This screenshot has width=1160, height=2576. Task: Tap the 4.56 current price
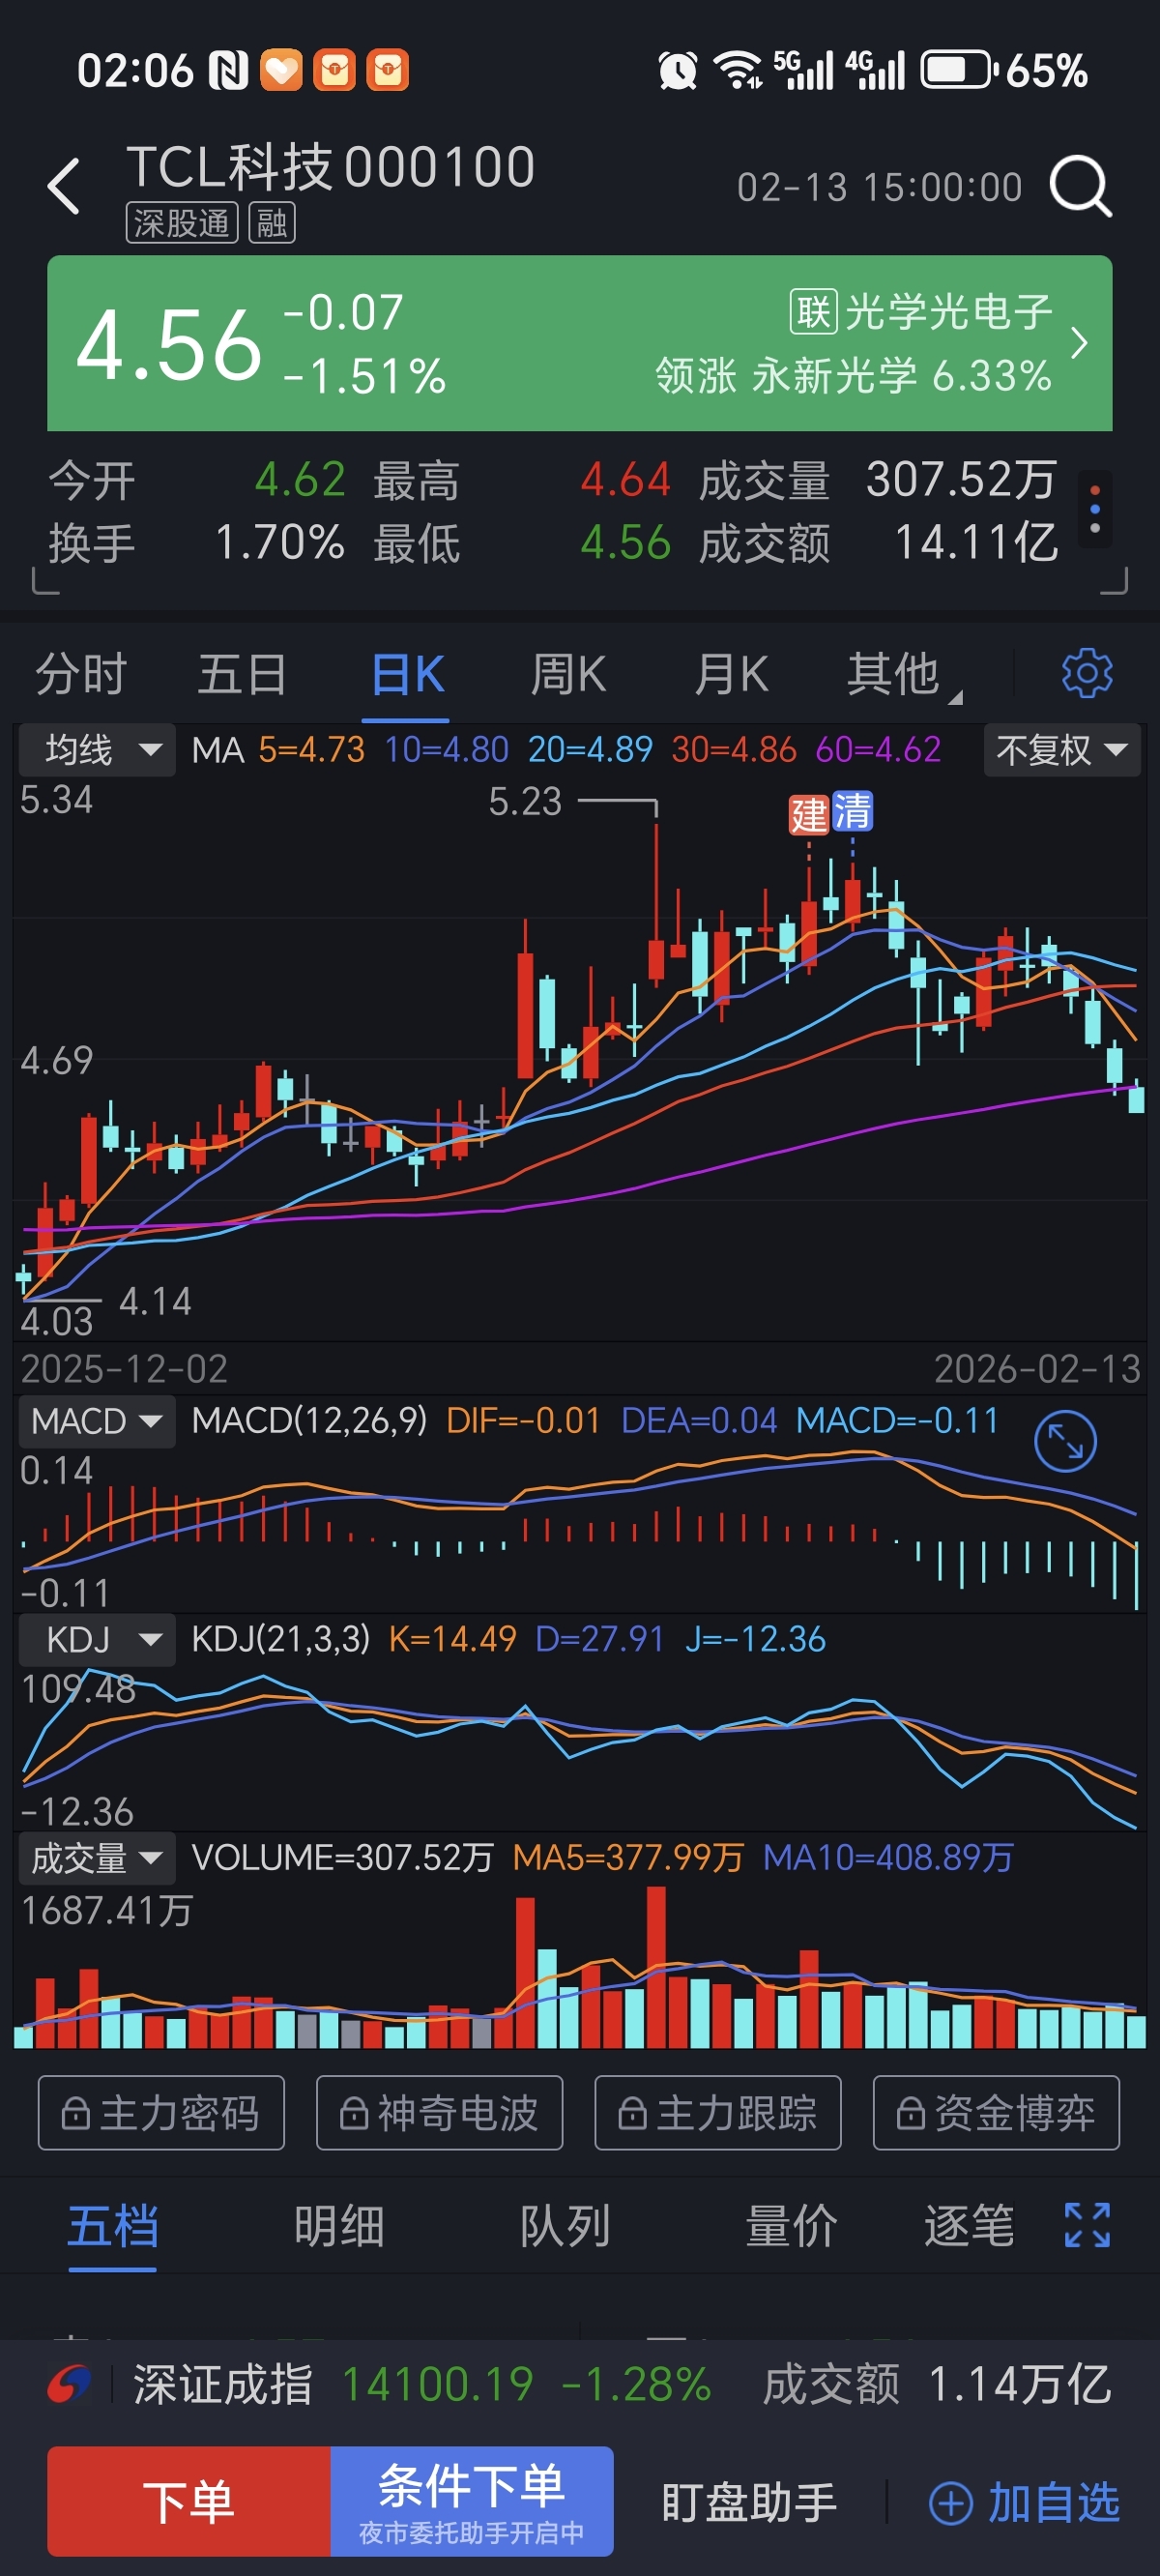(169, 344)
